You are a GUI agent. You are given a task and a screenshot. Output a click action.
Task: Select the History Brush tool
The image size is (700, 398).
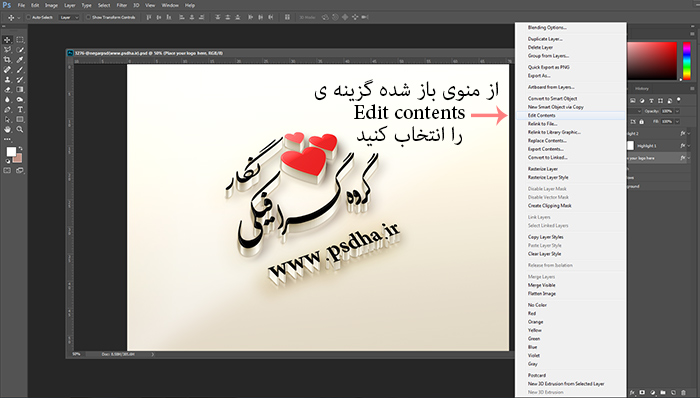click(x=20, y=79)
